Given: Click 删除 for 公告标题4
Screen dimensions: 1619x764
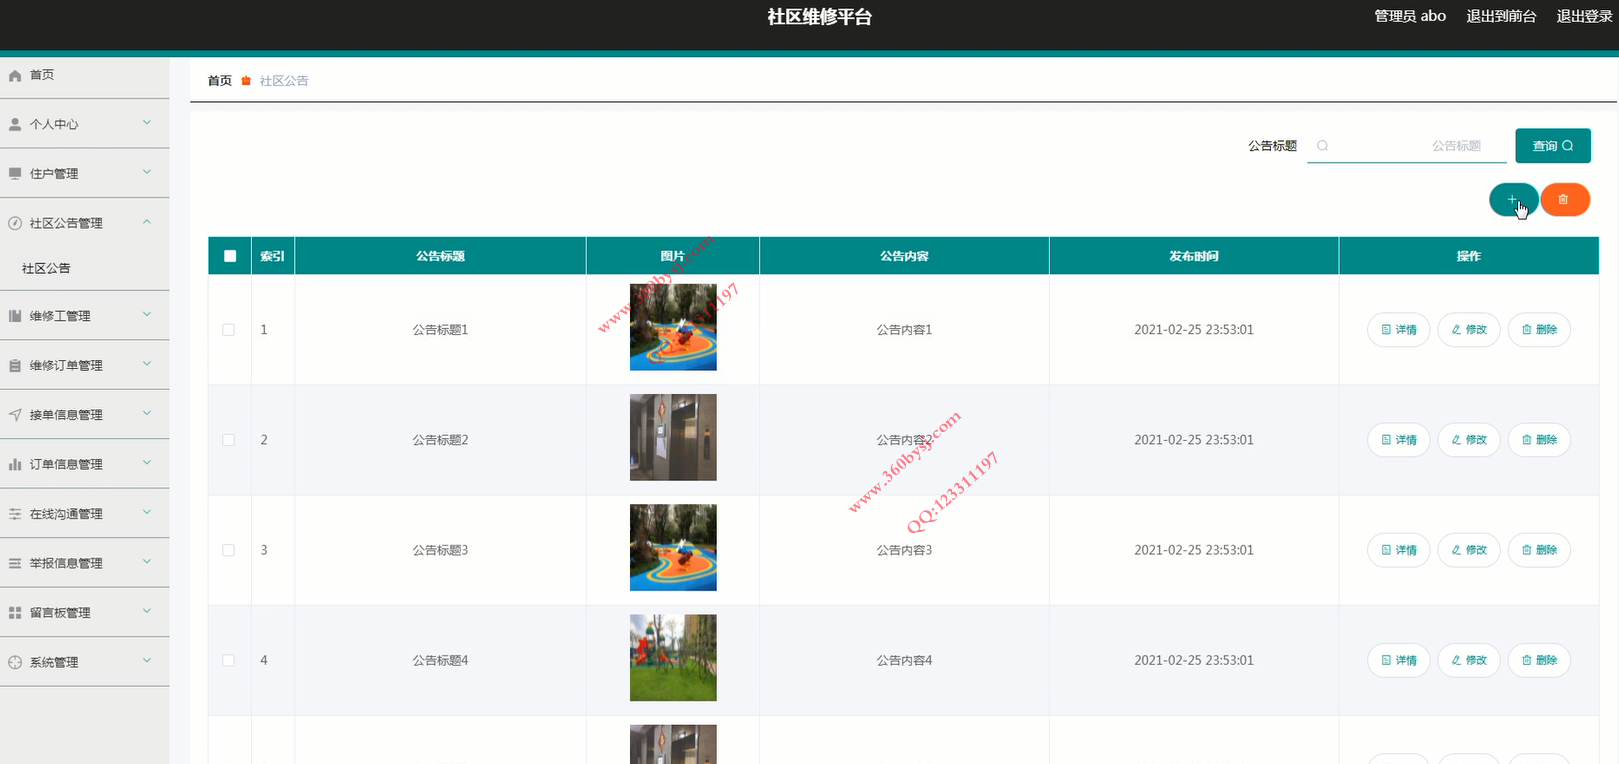Looking at the screenshot, I should click(1539, 660).
